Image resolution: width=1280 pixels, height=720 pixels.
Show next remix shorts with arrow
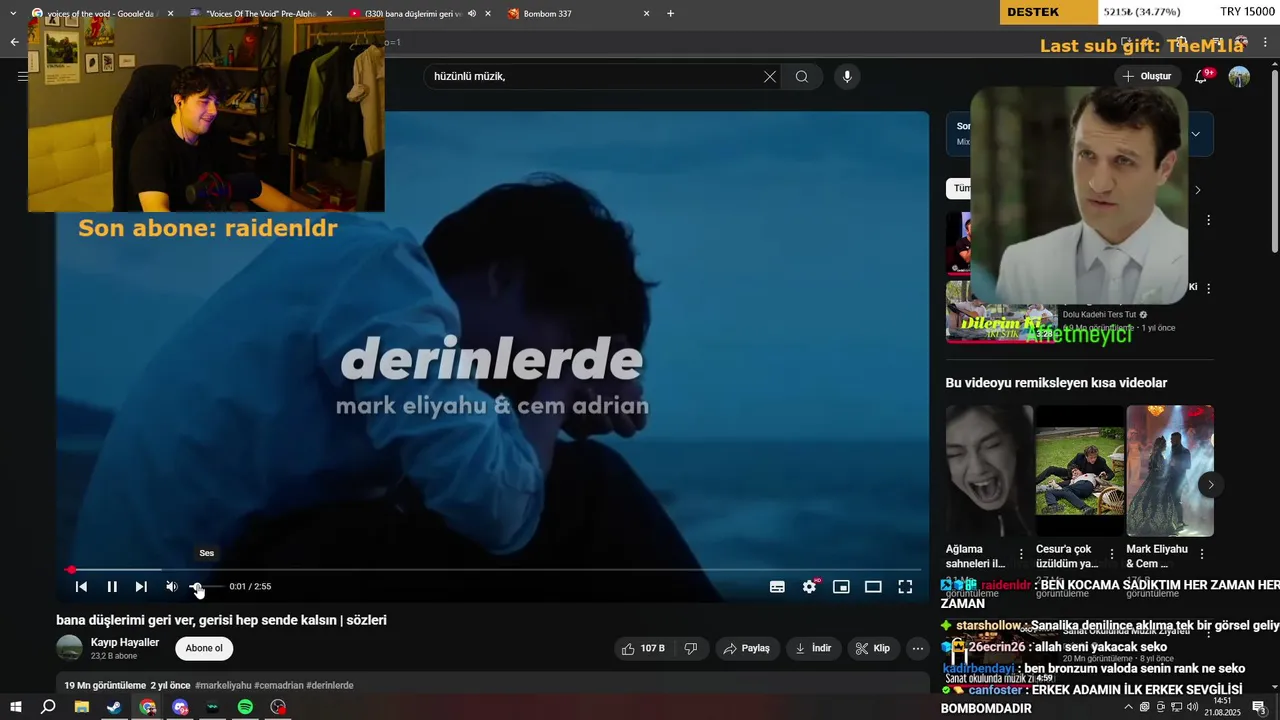[x=1210, y=485]
